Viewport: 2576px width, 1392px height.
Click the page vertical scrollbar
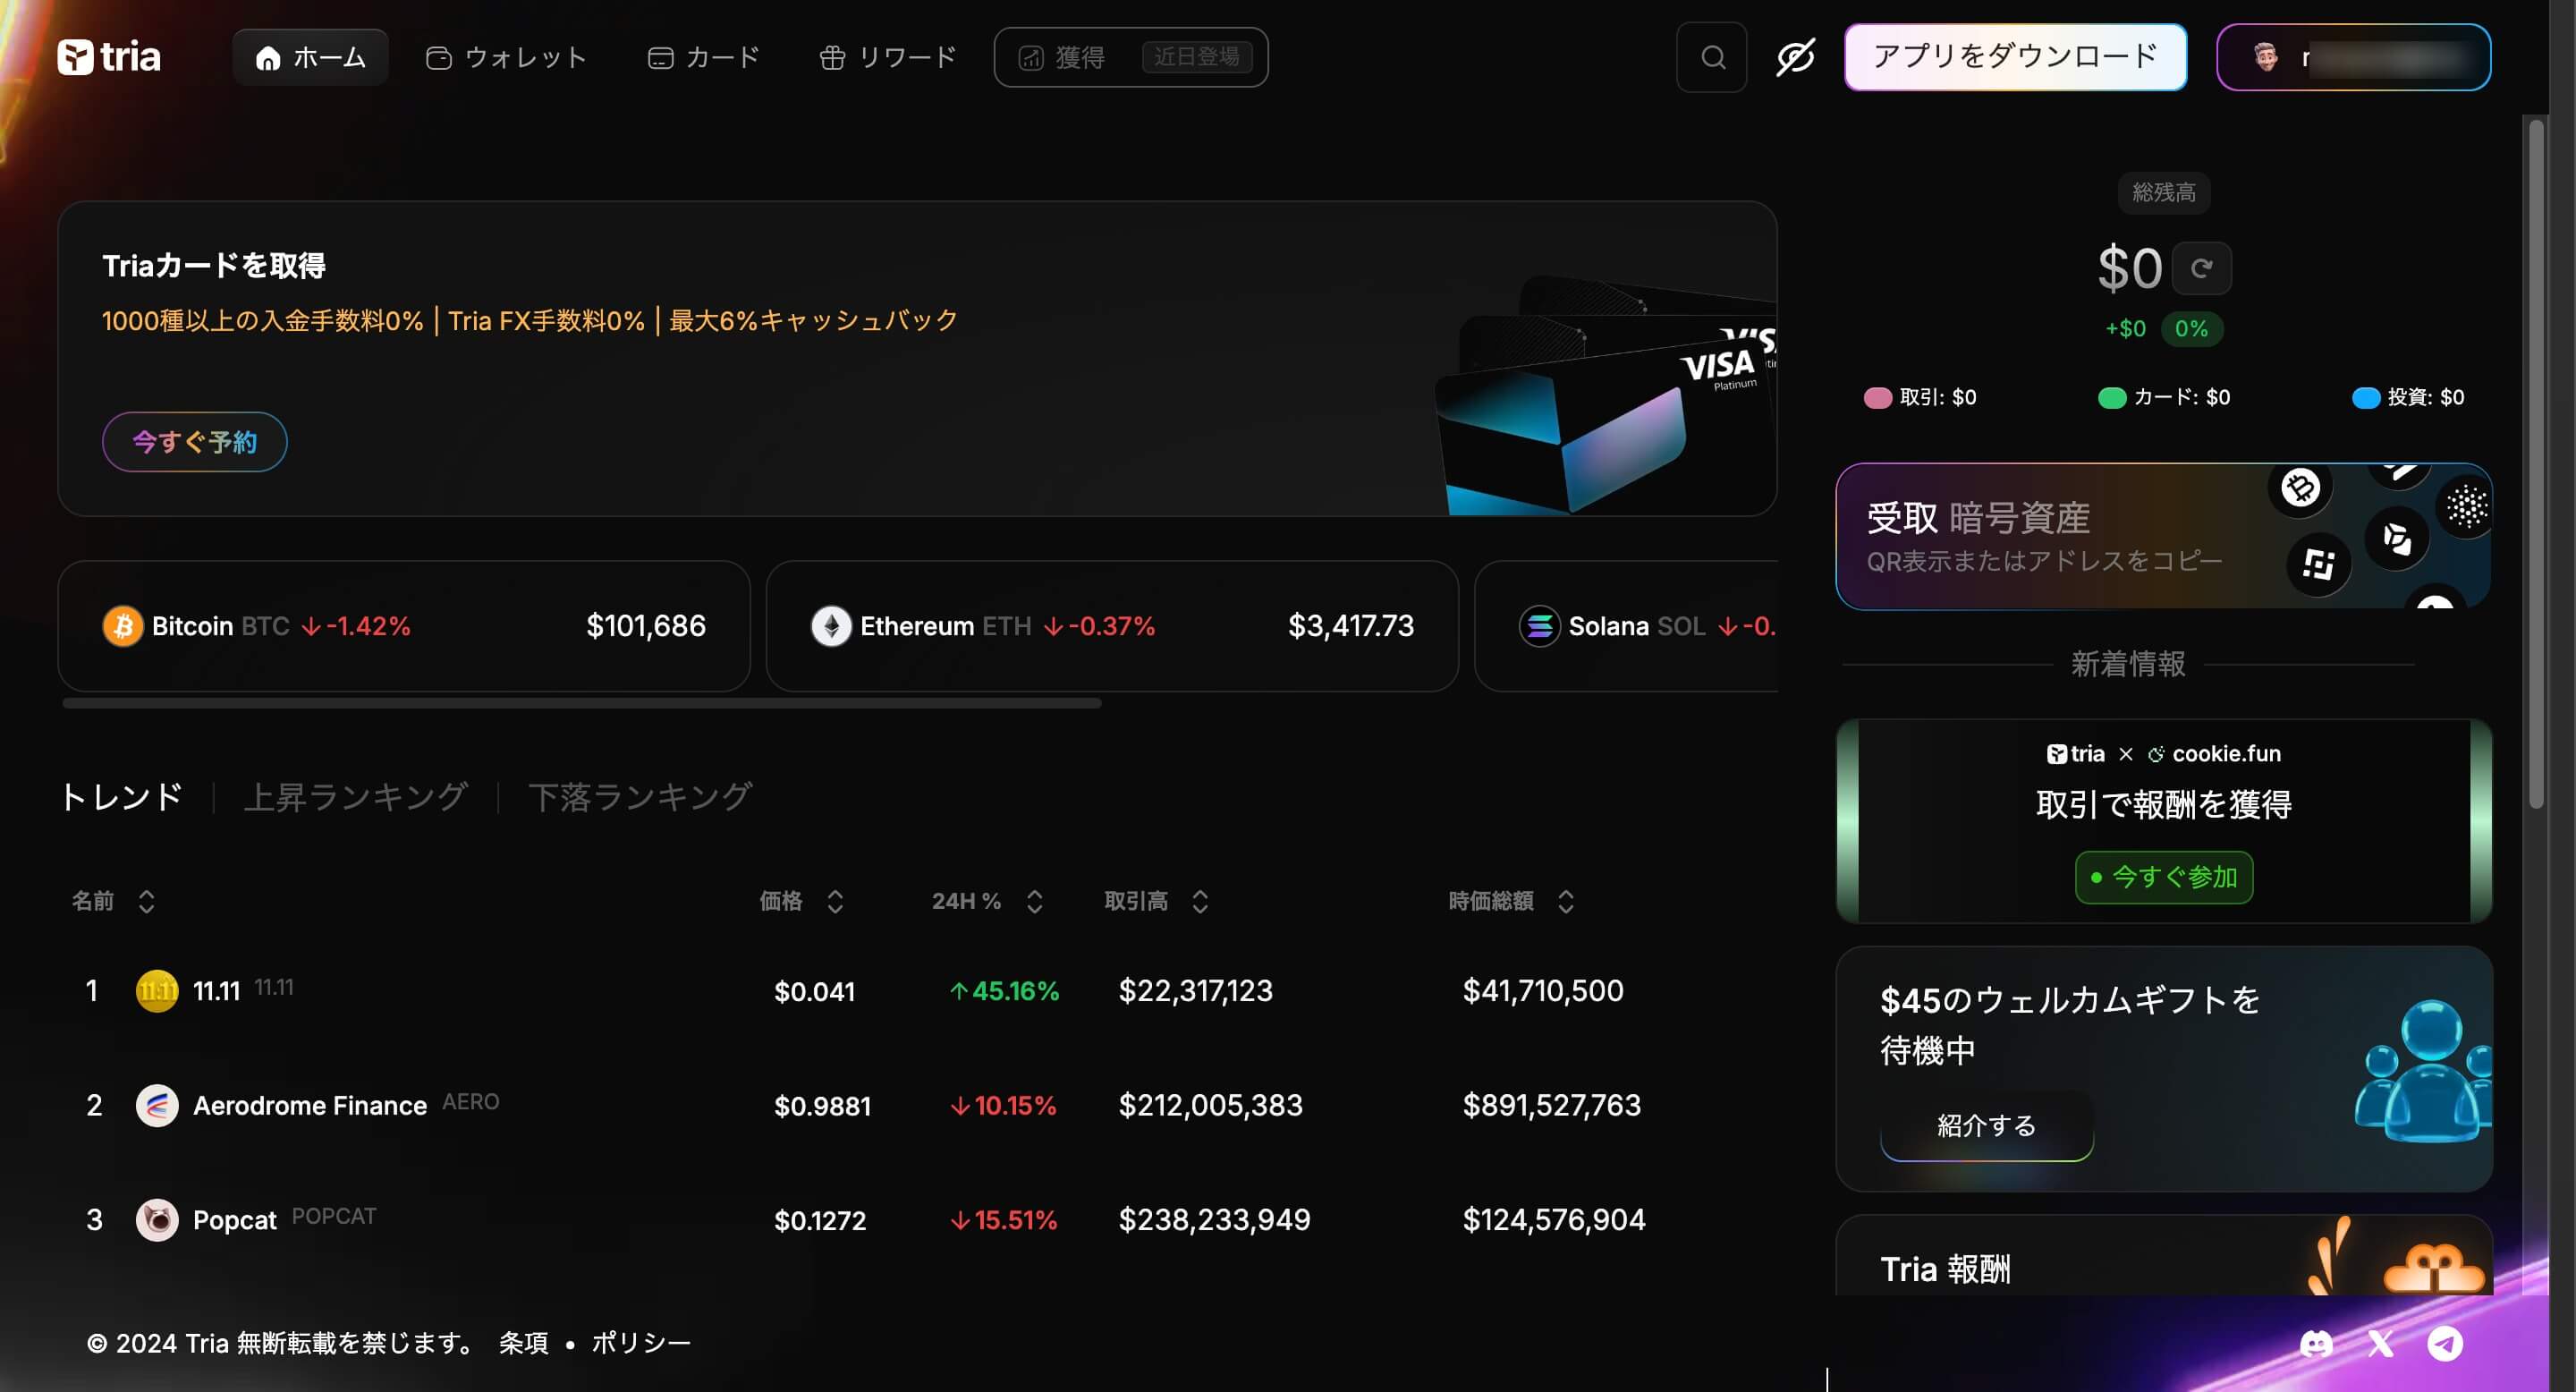[x=2535, y=463]
